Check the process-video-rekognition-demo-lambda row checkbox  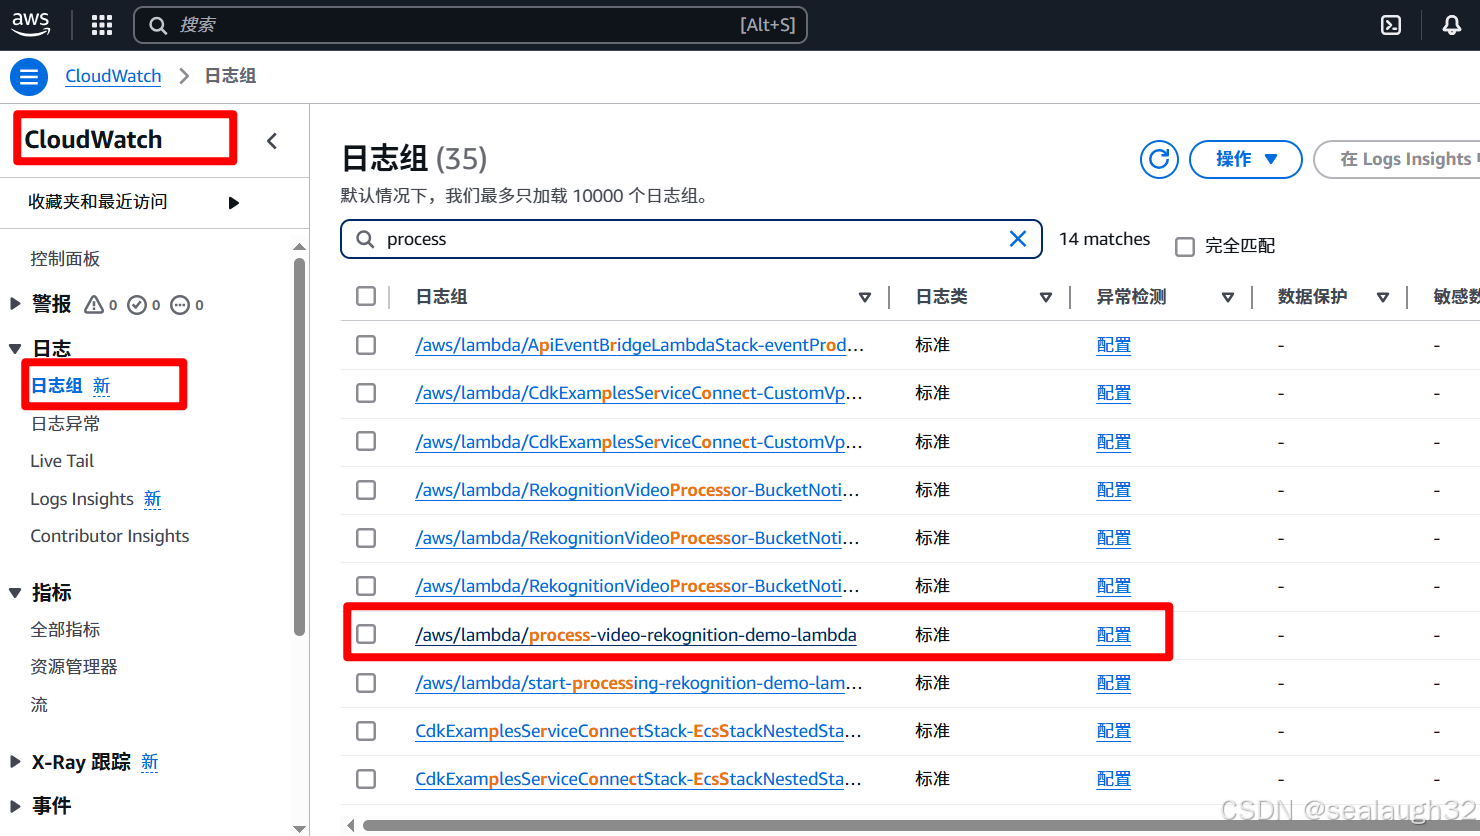pyautogui.click(x=366, y=634)
